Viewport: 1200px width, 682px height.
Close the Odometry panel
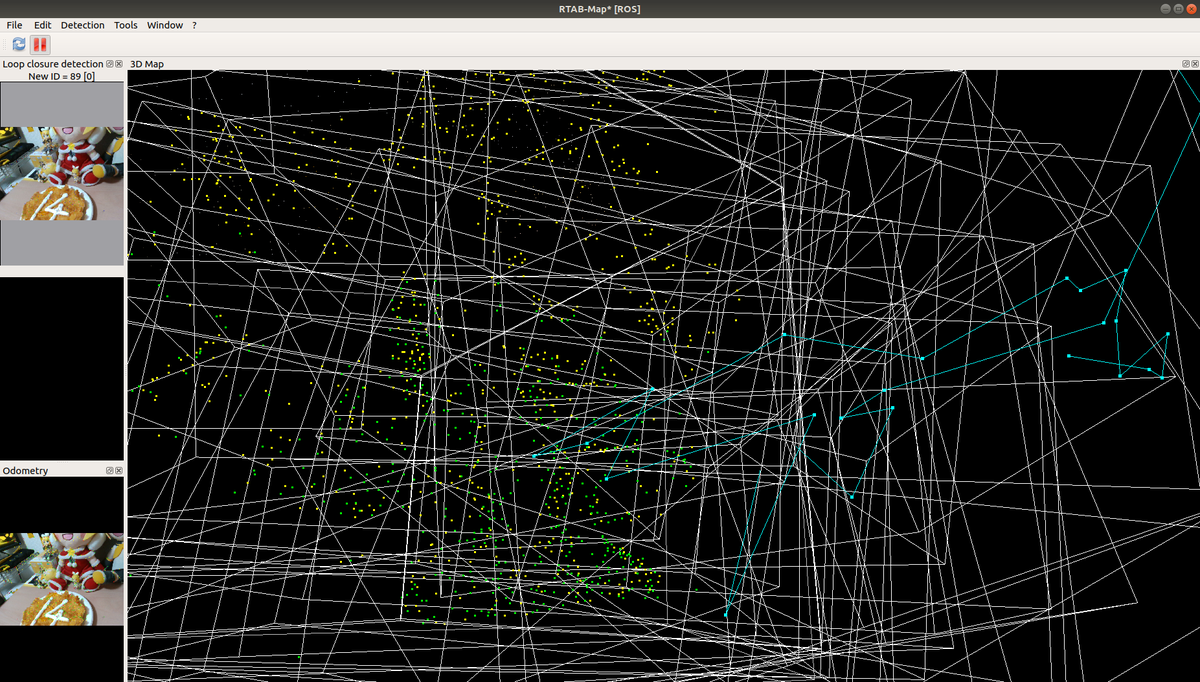[119, 470]
